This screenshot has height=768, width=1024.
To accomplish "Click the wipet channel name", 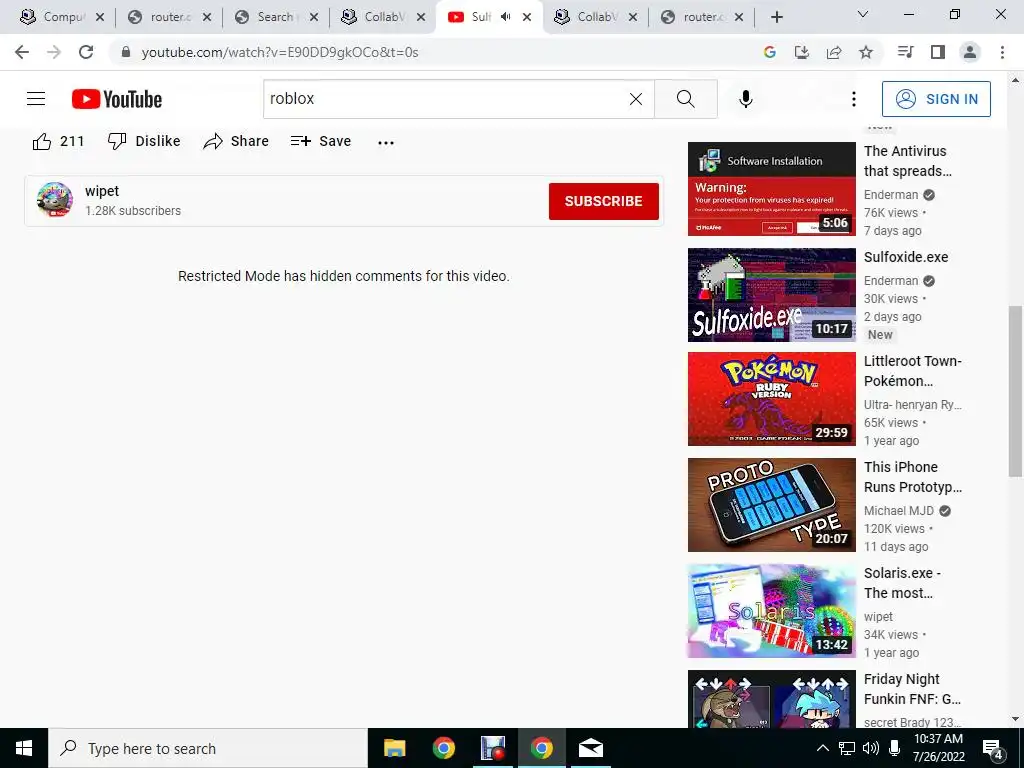I will (102, 191).
